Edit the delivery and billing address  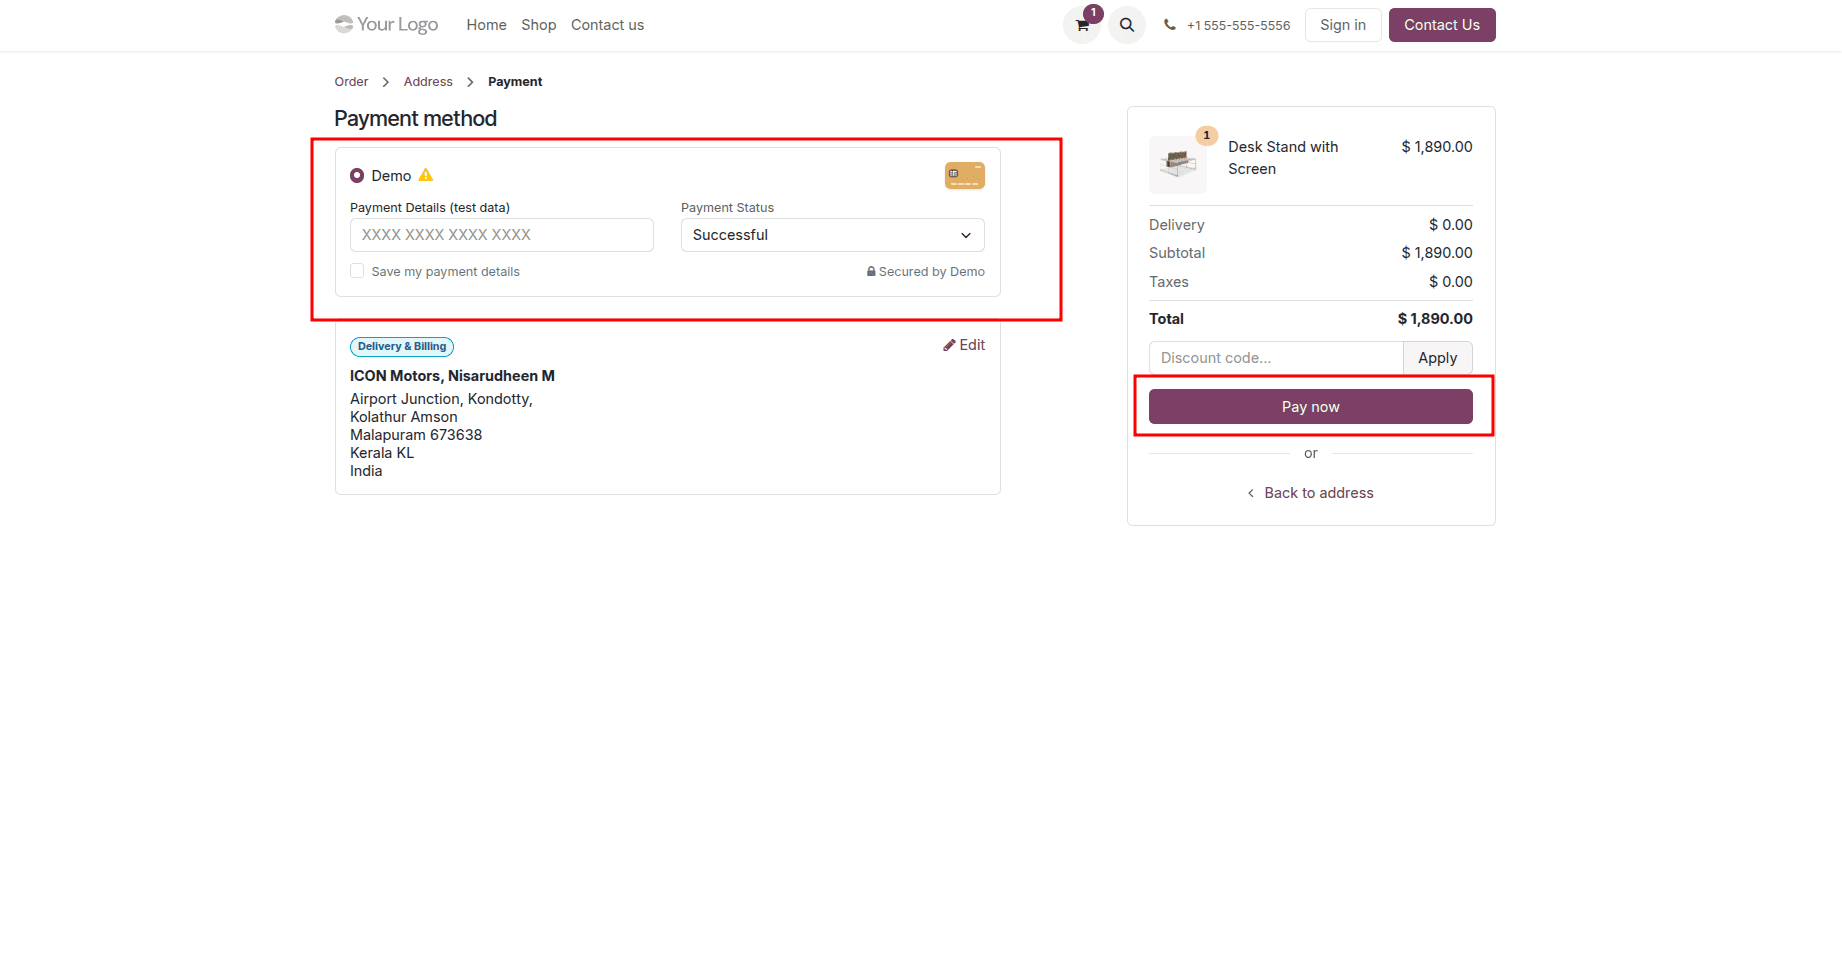point(964,345)
